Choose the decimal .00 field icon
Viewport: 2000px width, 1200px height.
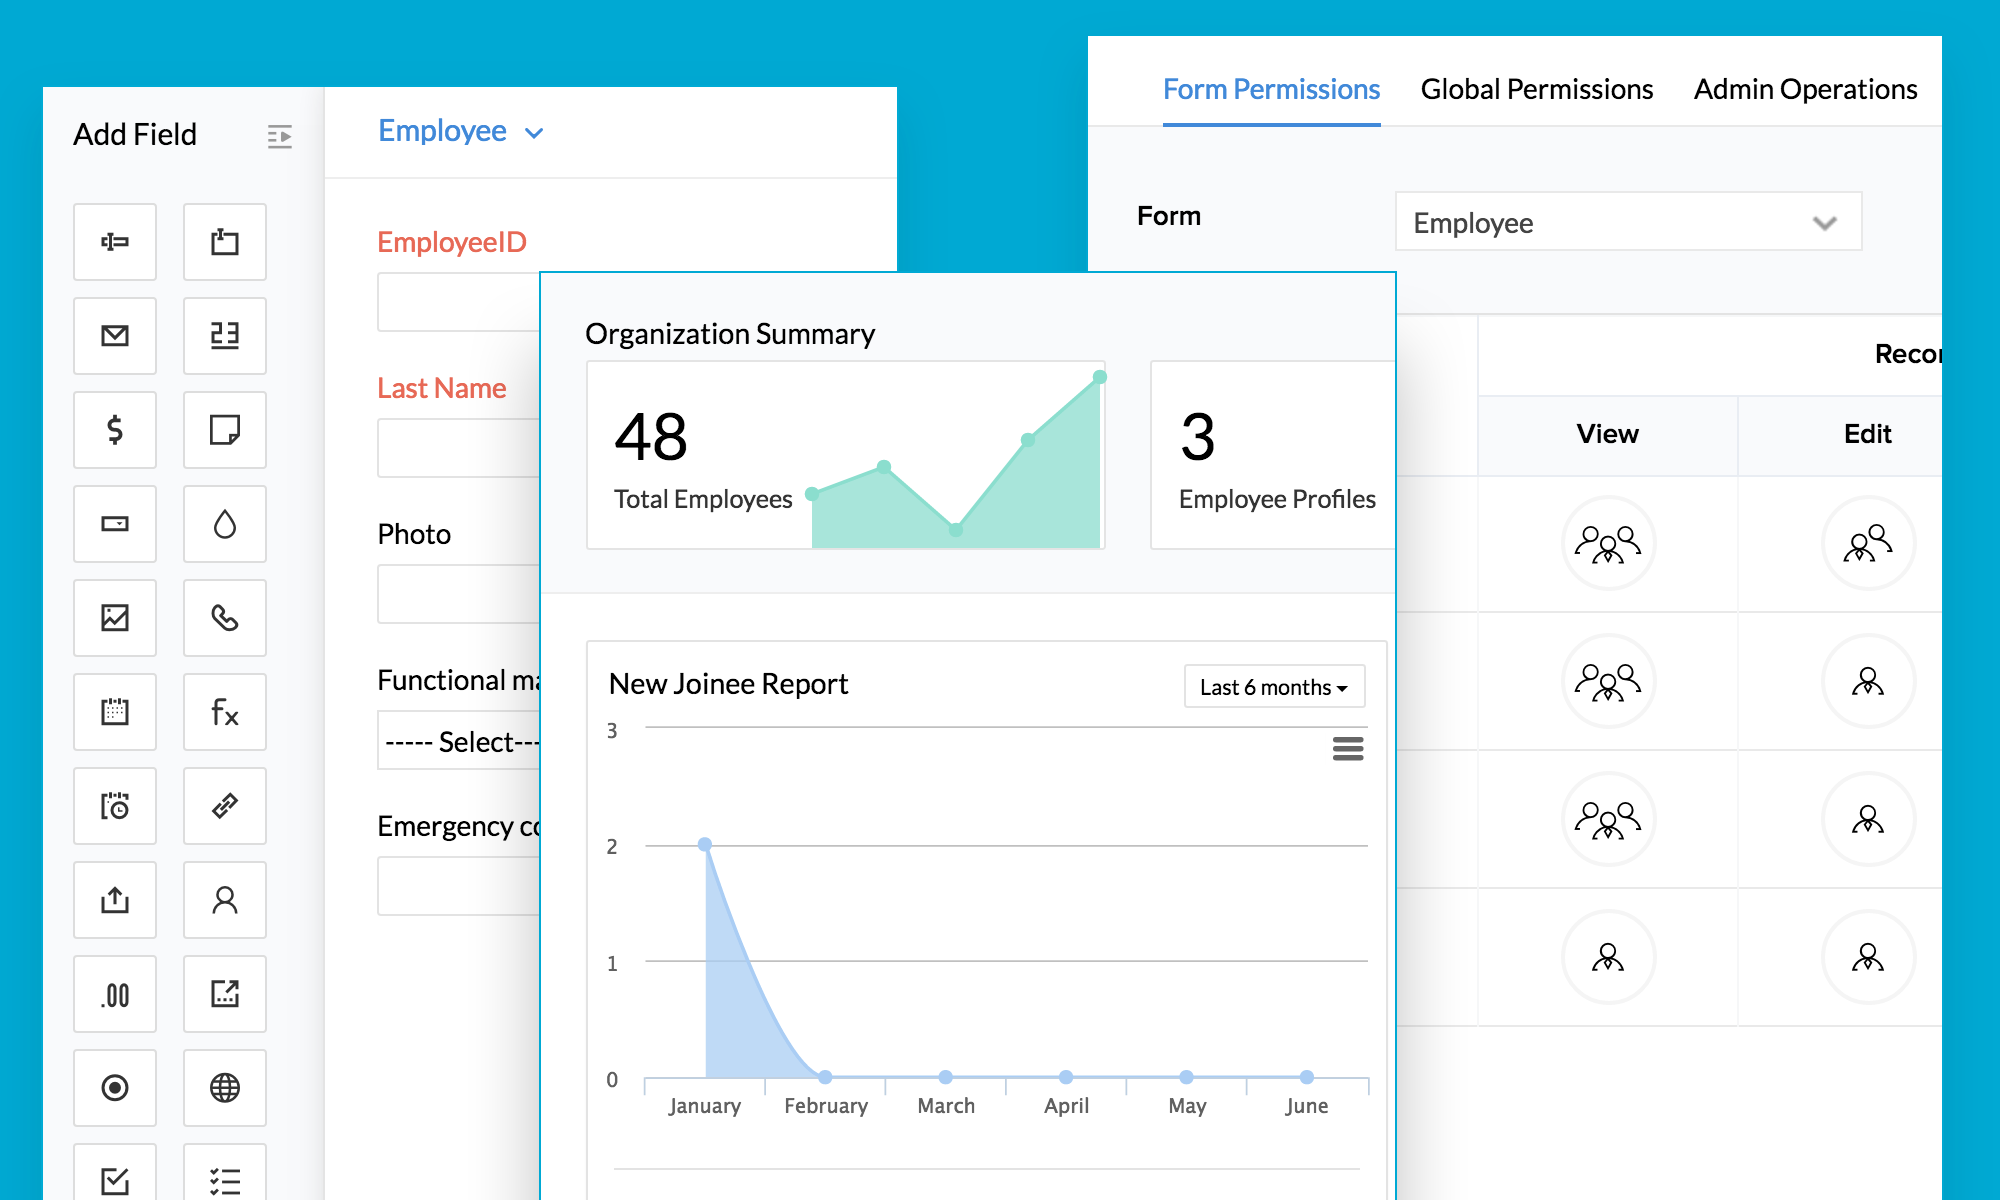(x=115, y=994)
